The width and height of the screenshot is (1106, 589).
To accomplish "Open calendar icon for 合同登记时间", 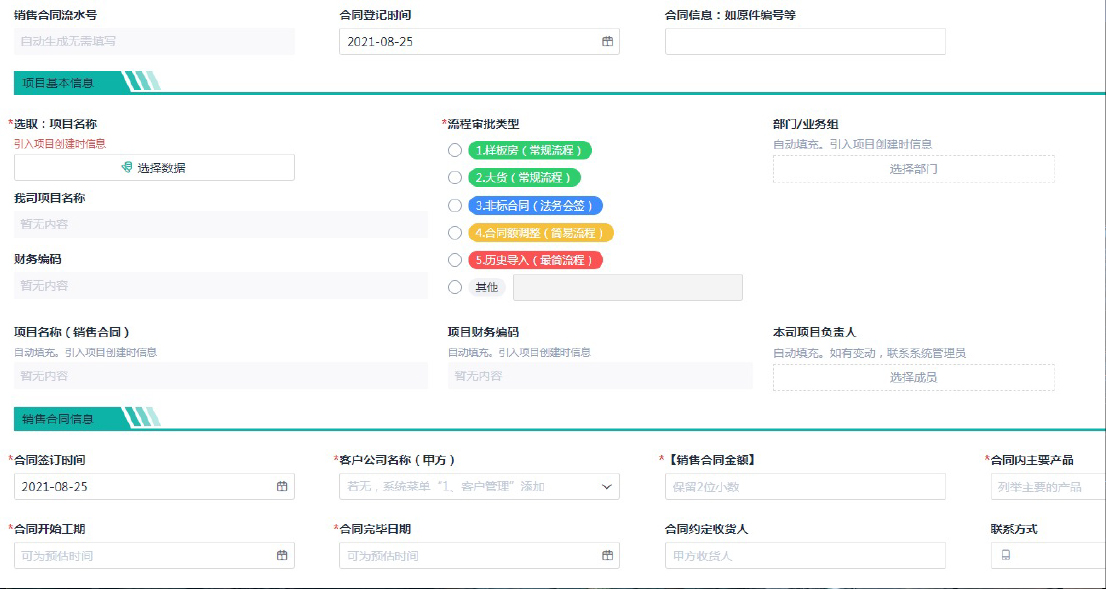I will point(607,42).
